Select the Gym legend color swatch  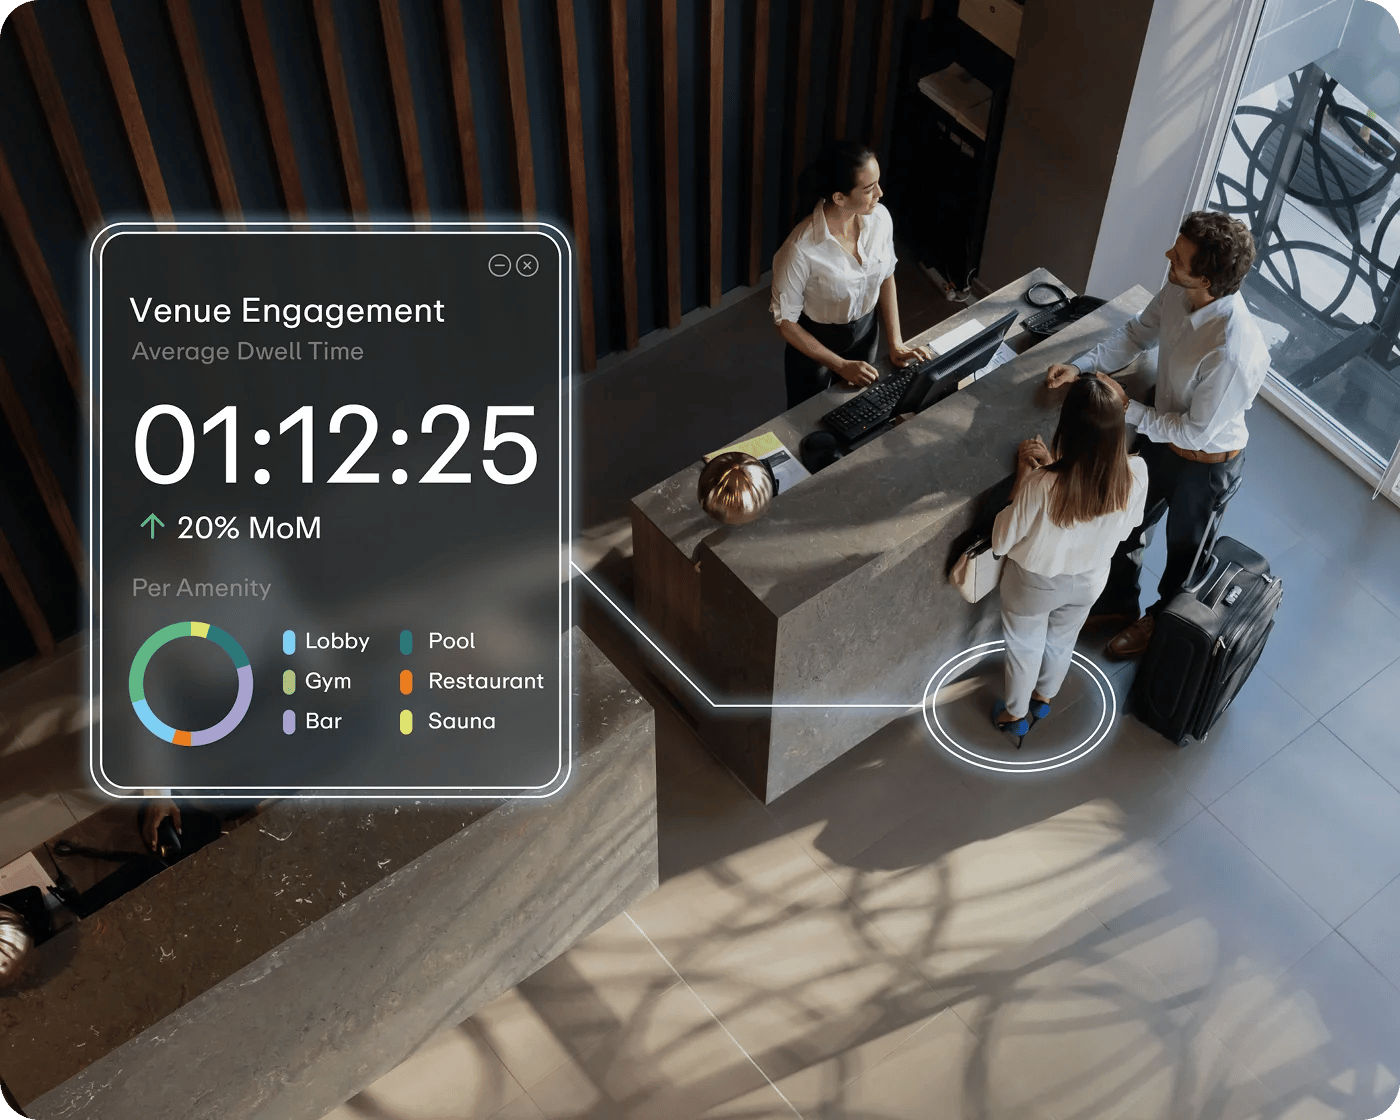[x=289, y=682]
